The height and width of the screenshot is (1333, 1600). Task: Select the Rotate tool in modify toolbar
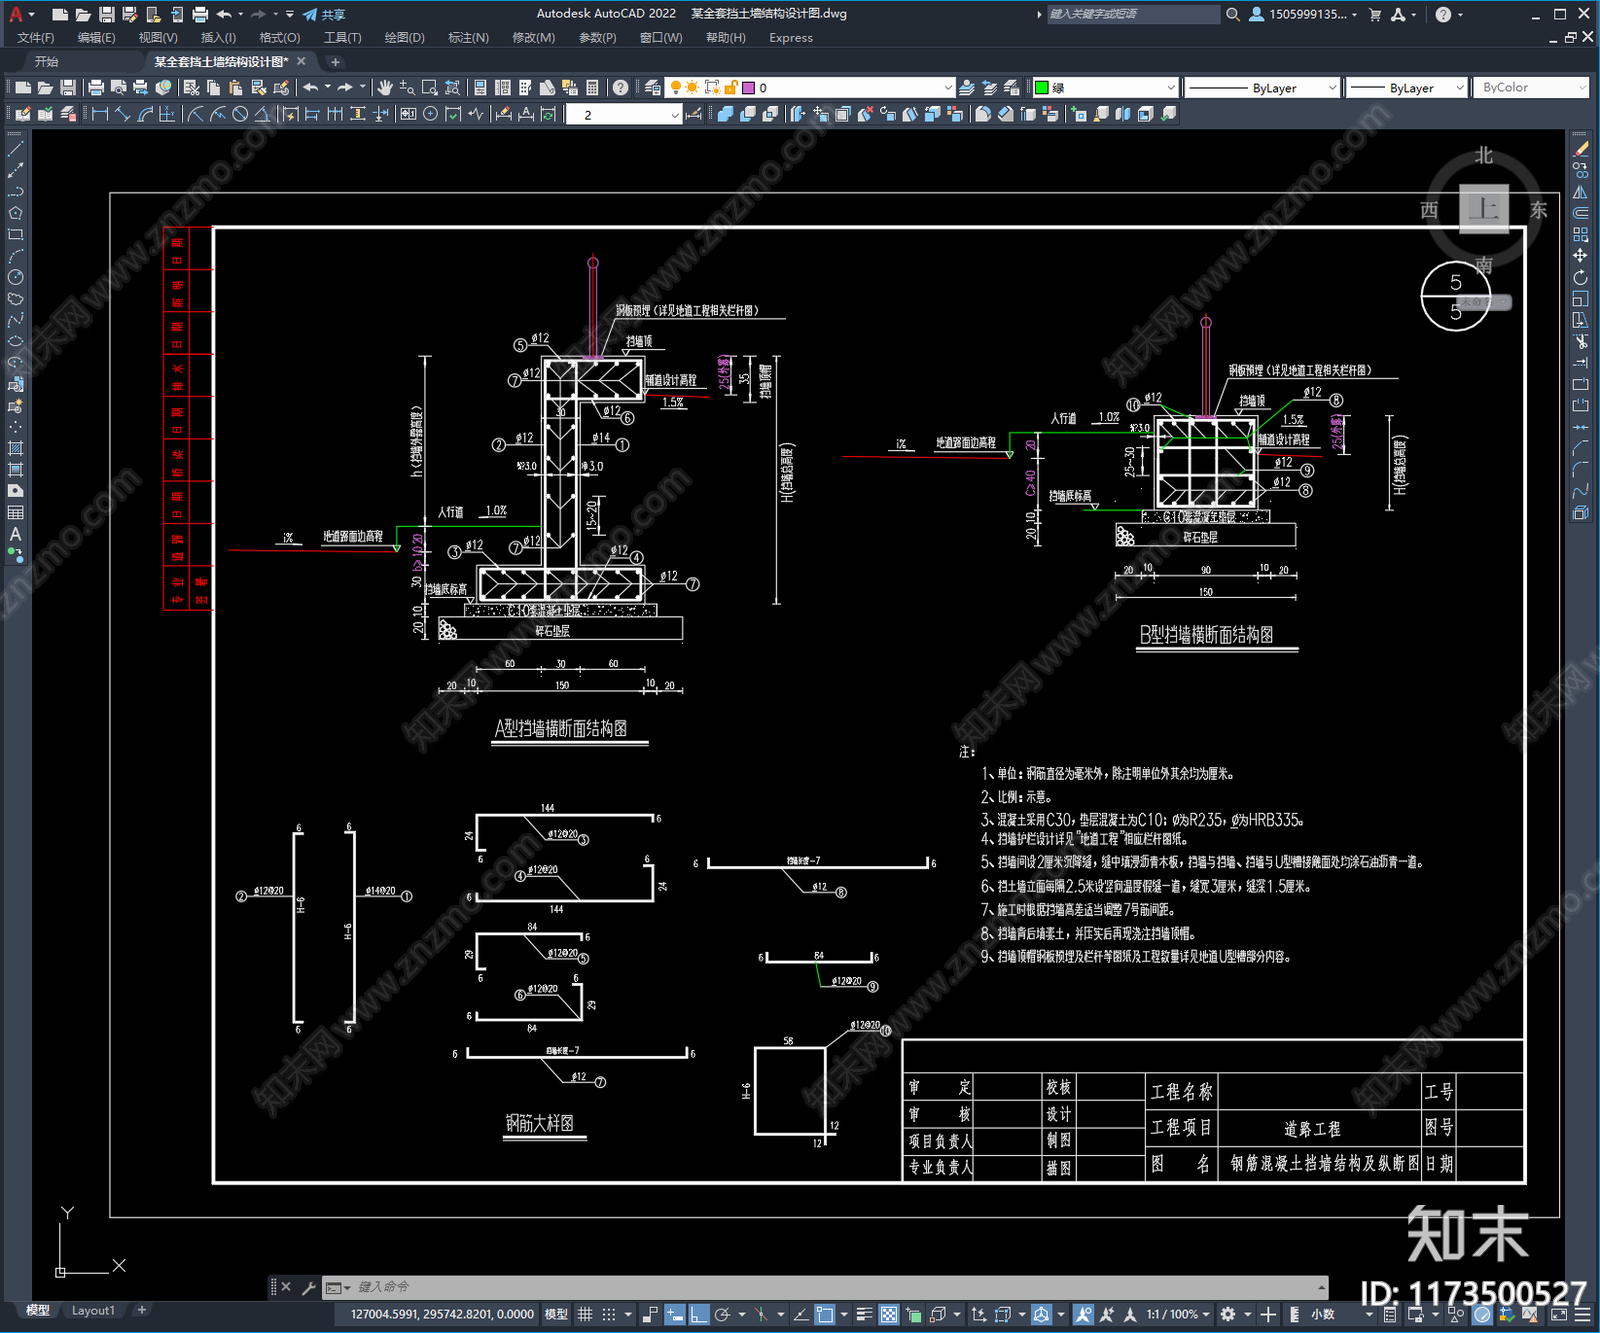tap(1580, 277)
